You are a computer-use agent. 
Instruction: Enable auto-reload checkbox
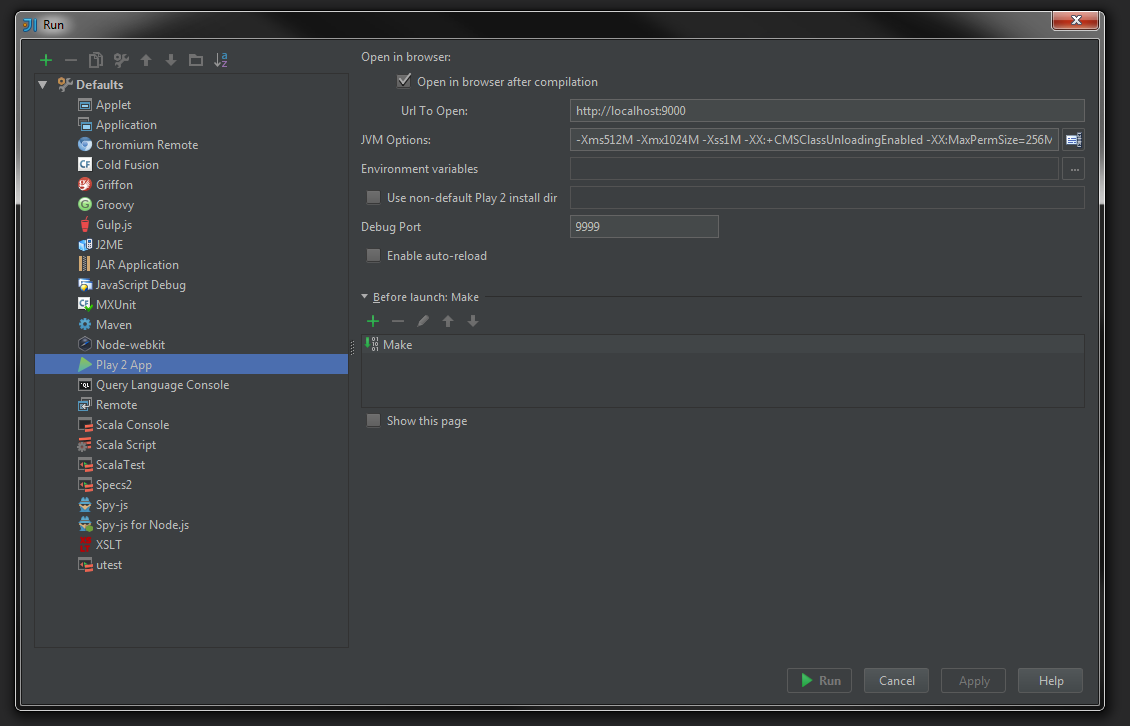[x=373, y=255]
